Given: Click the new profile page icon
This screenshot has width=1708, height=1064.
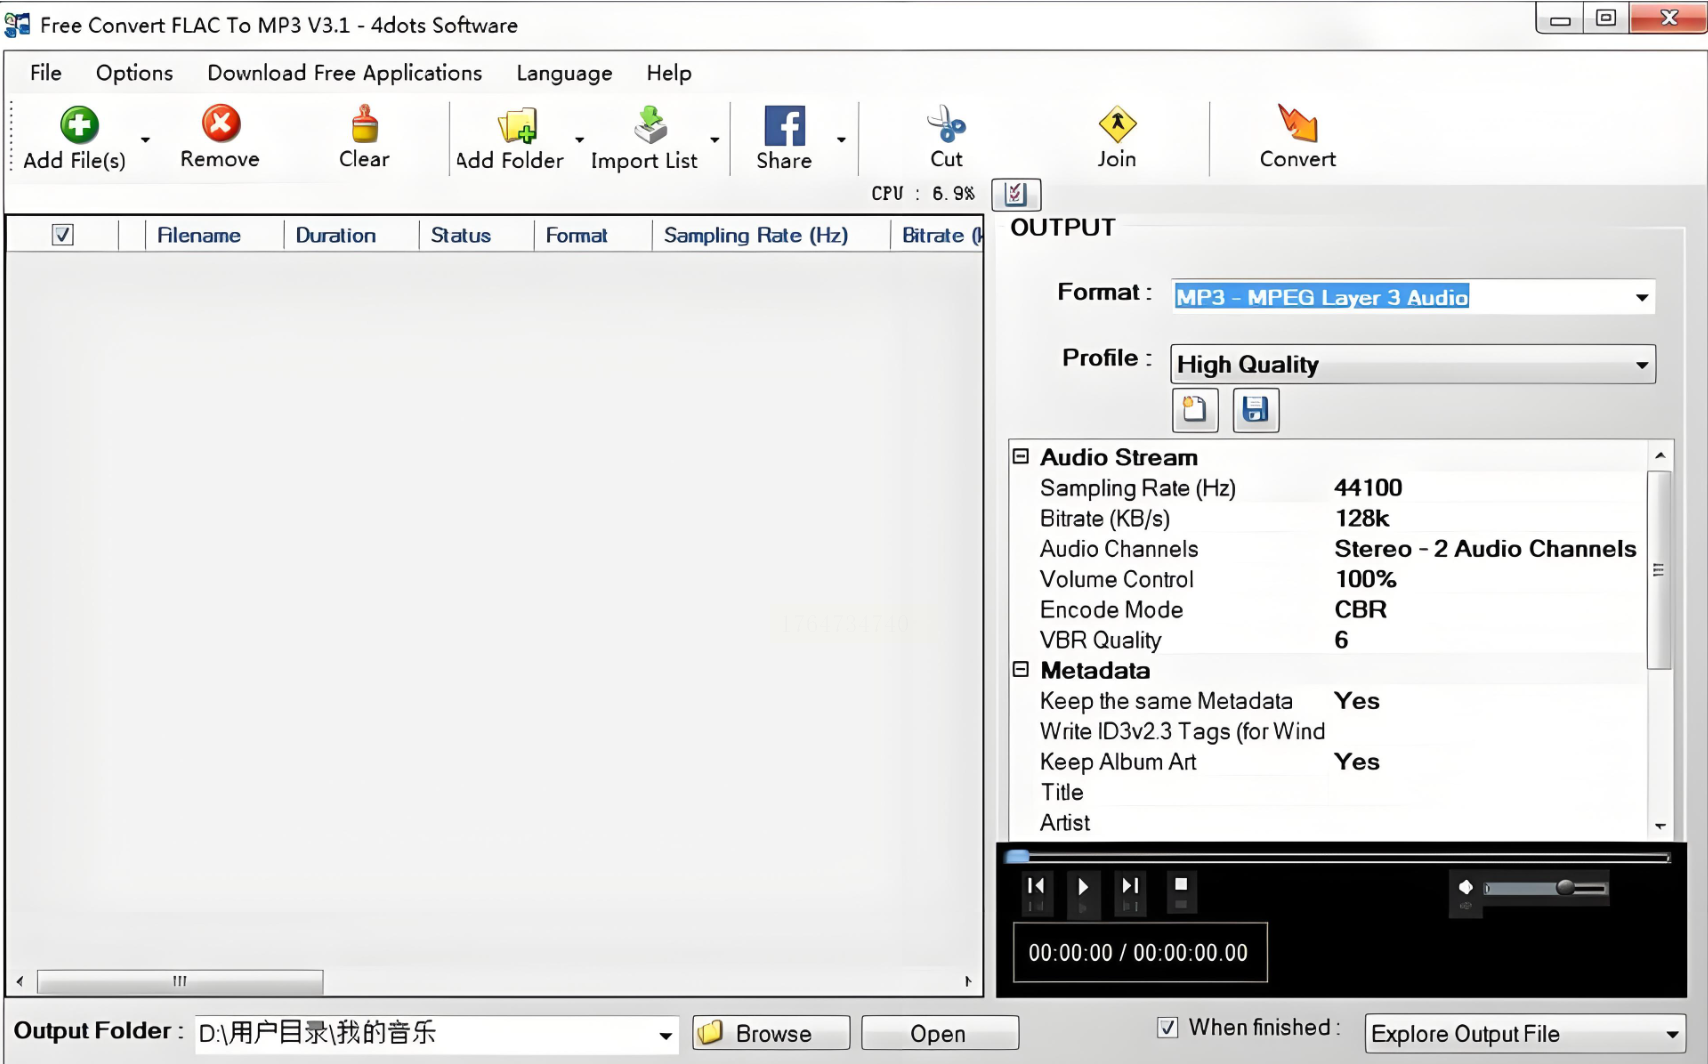Looking at the screenshot, I should (1195, 410).
